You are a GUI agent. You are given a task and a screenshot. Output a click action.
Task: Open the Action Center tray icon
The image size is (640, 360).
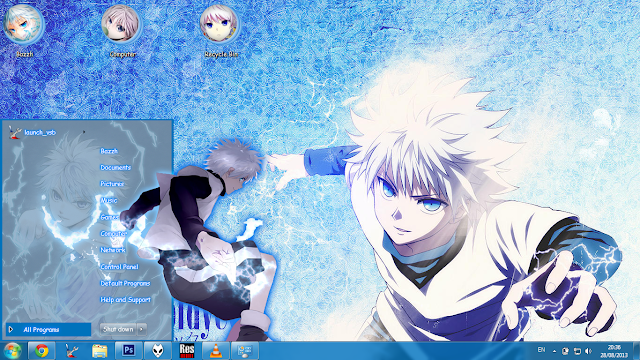[565, 351]
